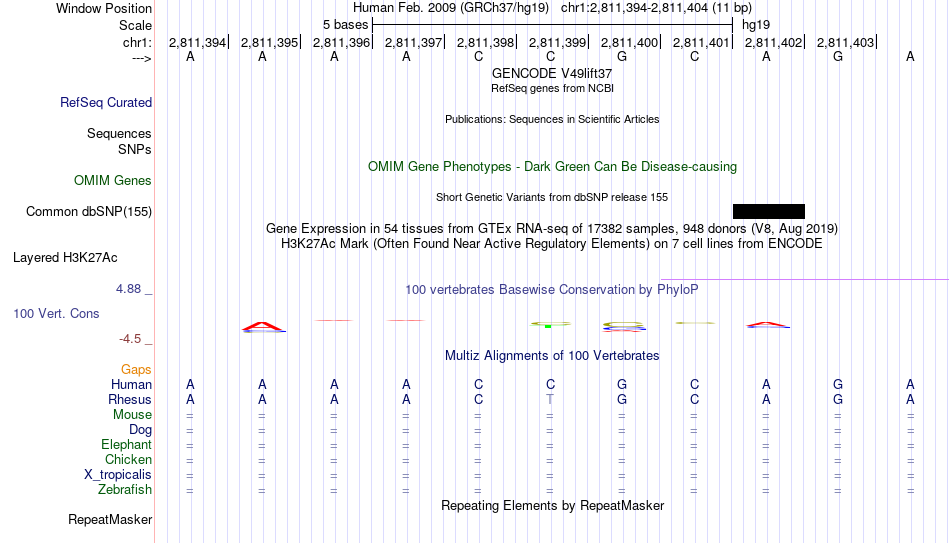Select the Layered H3K27Ac track label
950x543 pixels.
tap(65, 258)
